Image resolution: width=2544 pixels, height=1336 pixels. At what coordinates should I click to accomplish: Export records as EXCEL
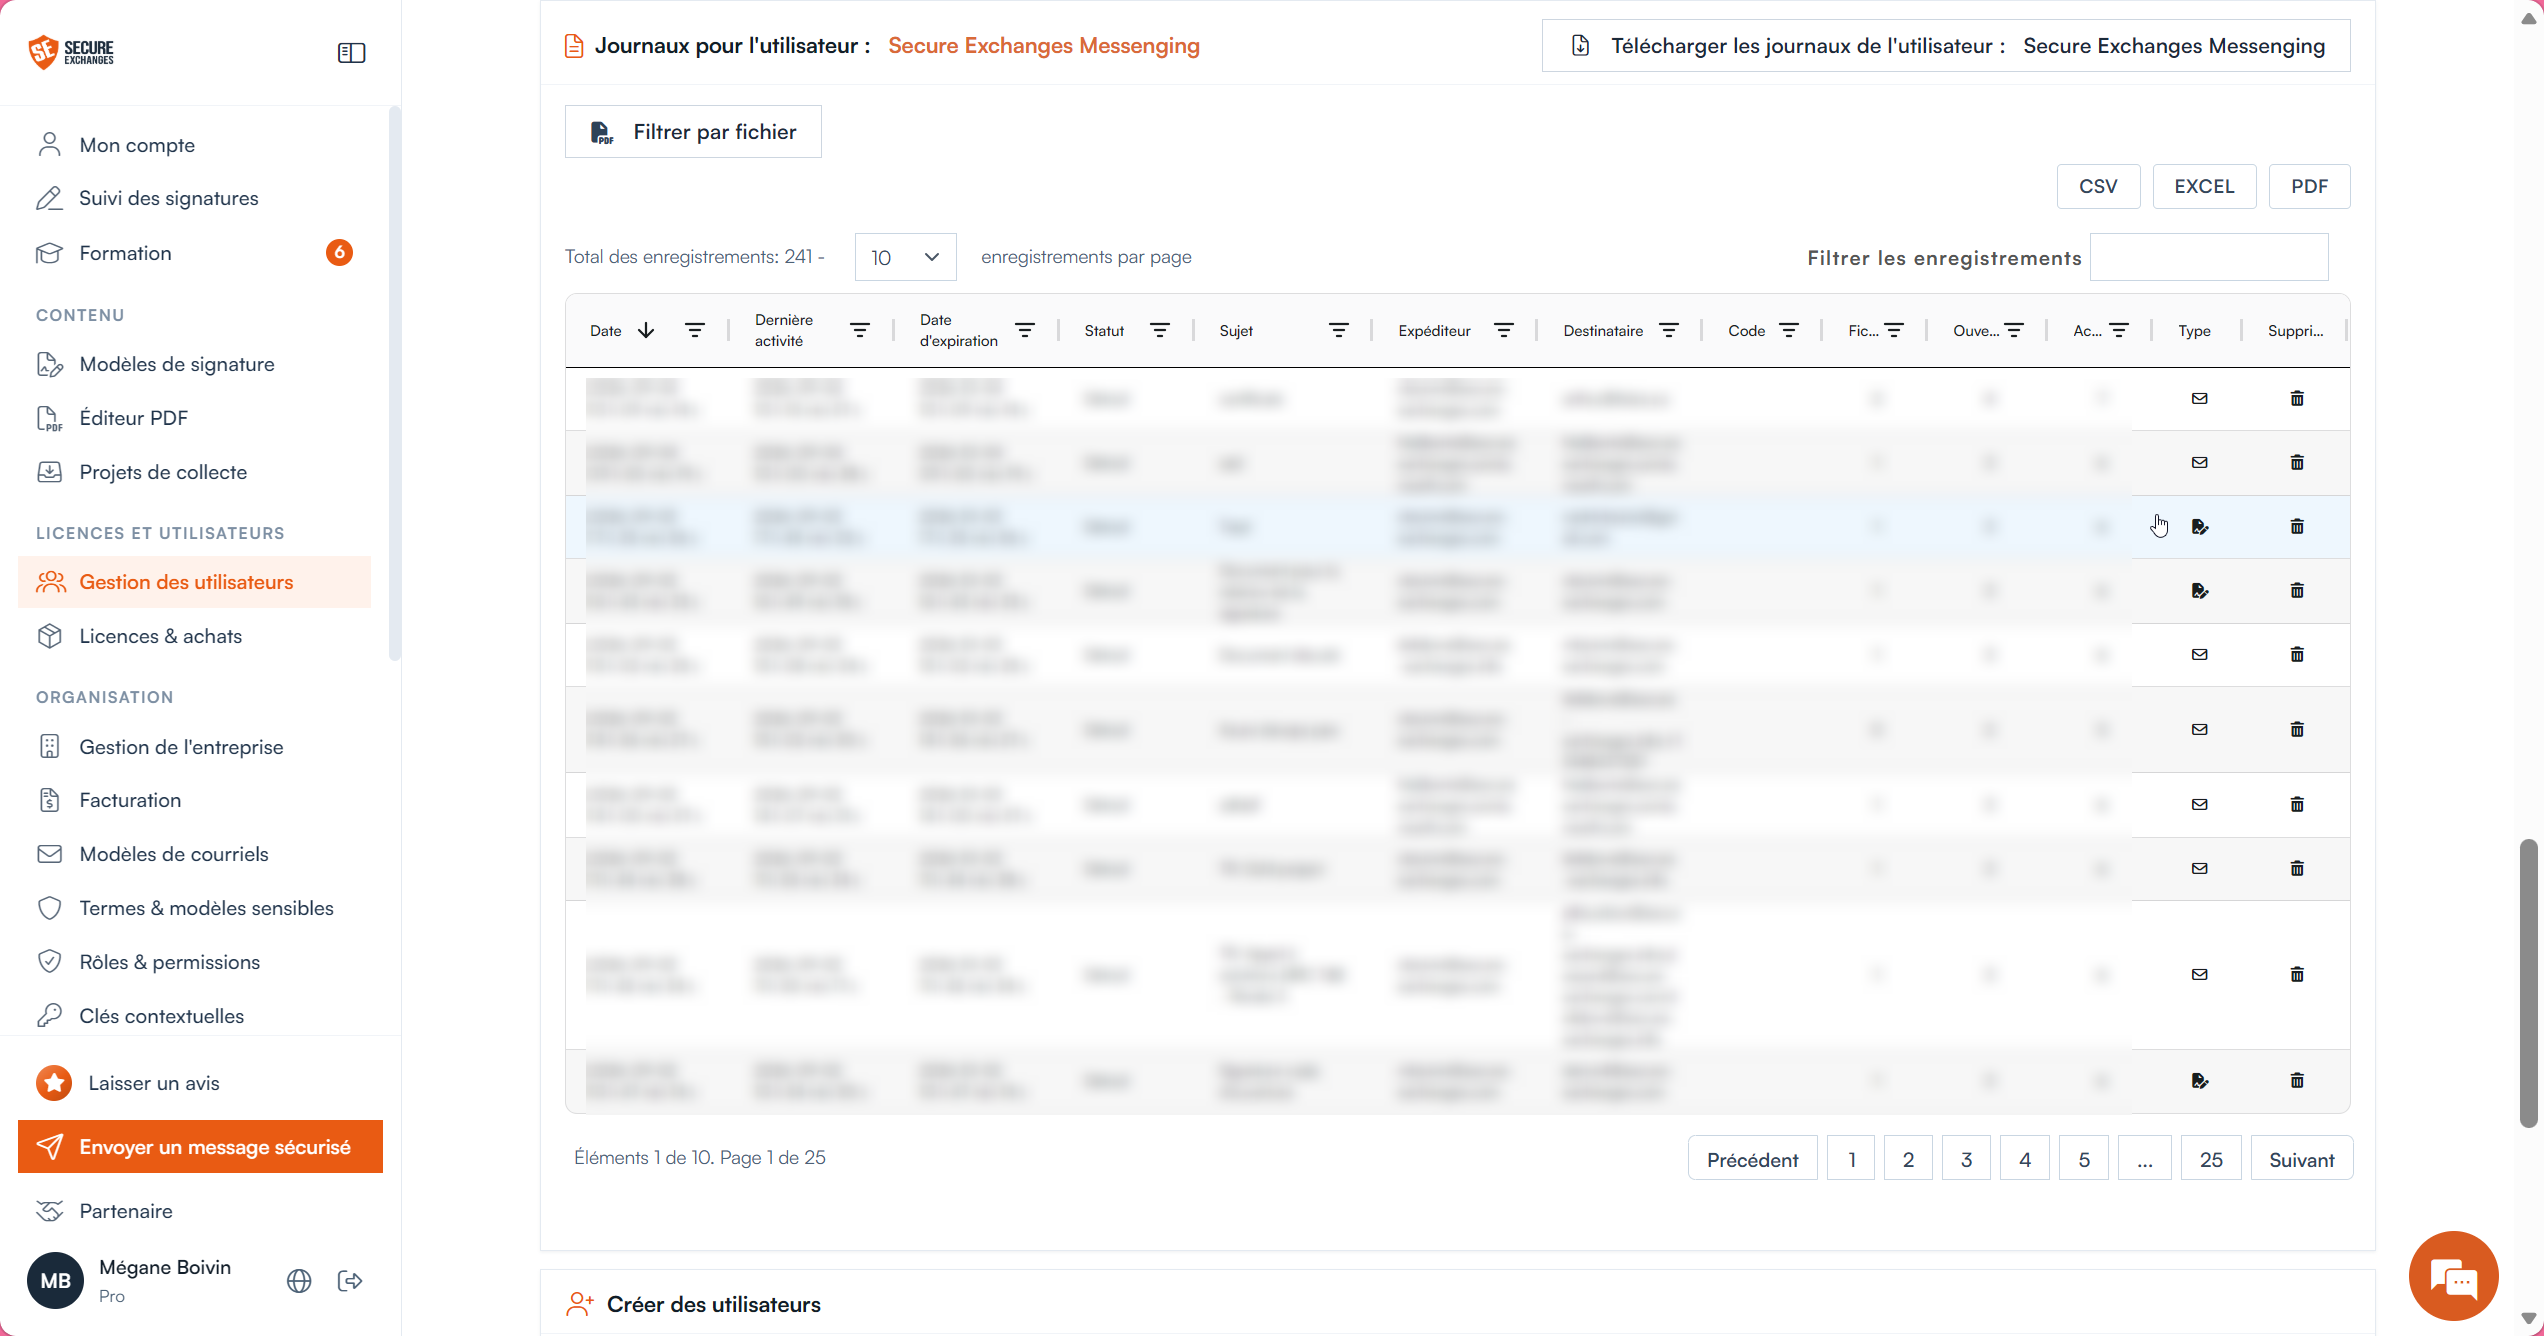(2204, 187)
